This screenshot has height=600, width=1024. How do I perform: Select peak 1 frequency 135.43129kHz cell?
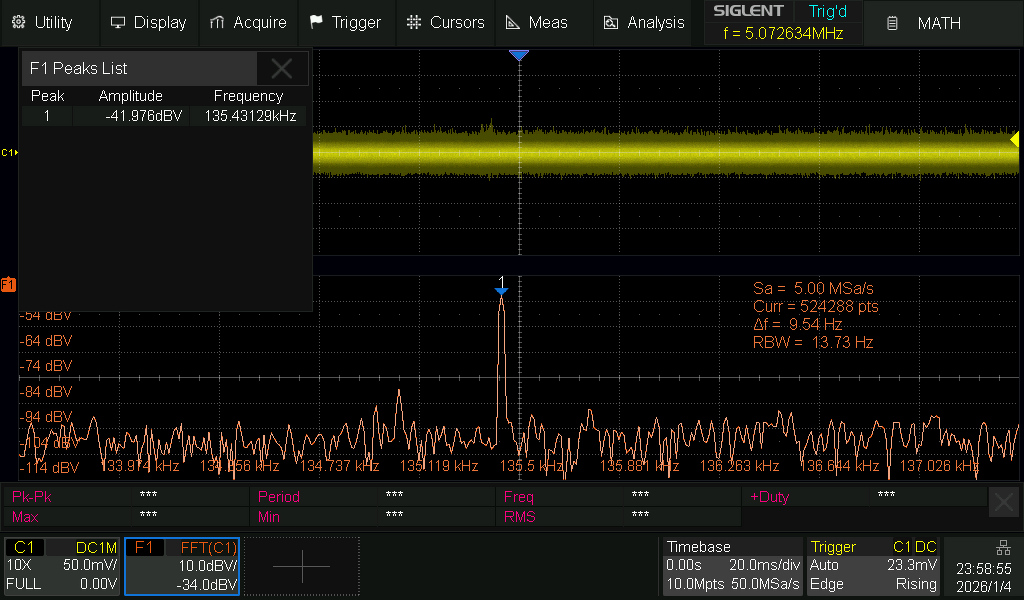coord(249,116)
